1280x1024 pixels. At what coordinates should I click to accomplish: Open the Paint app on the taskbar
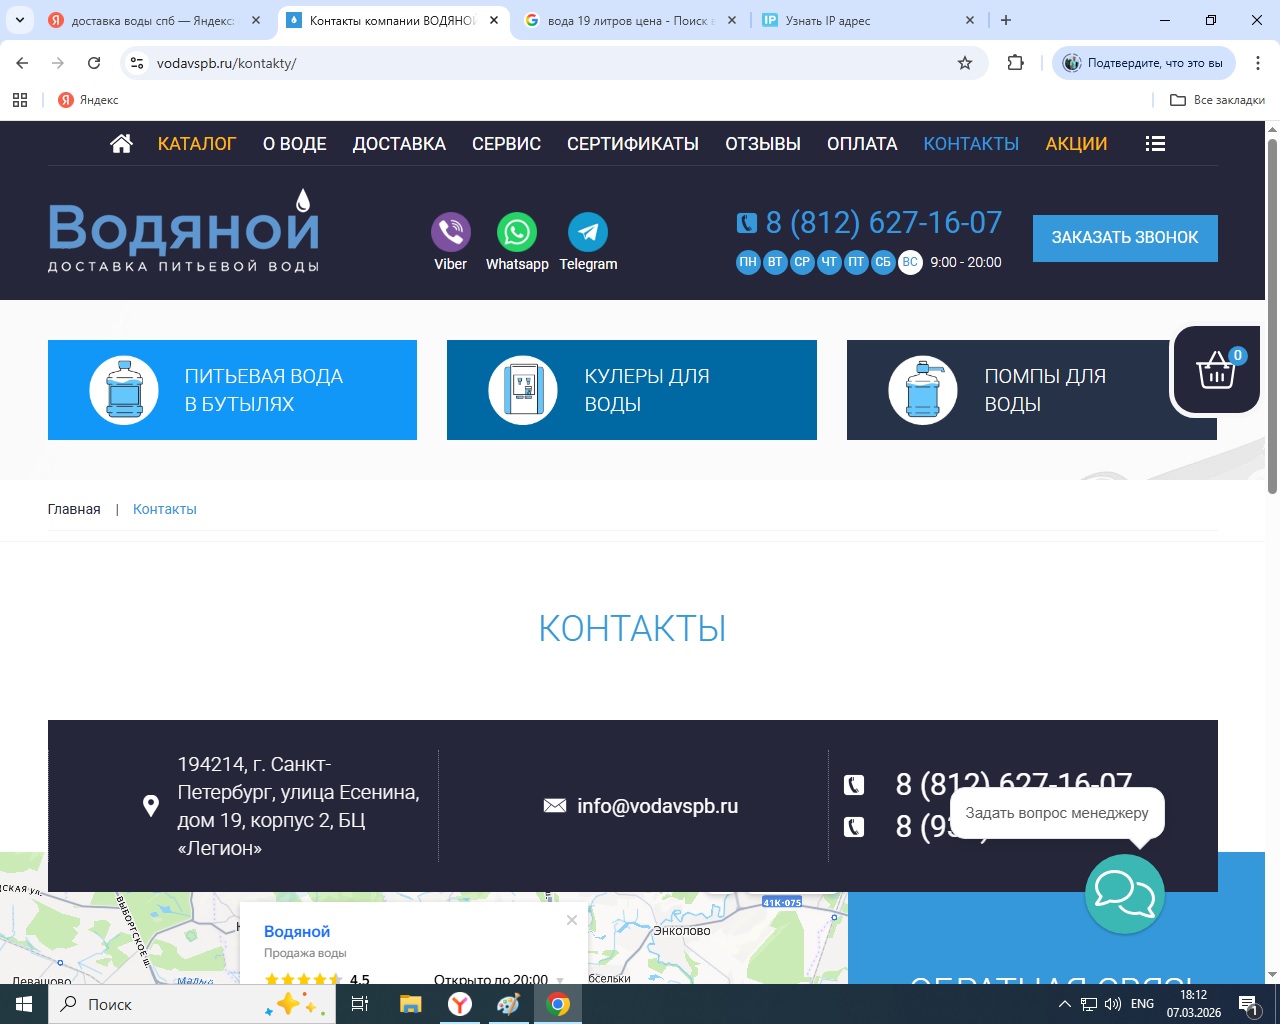[509, 1004]
